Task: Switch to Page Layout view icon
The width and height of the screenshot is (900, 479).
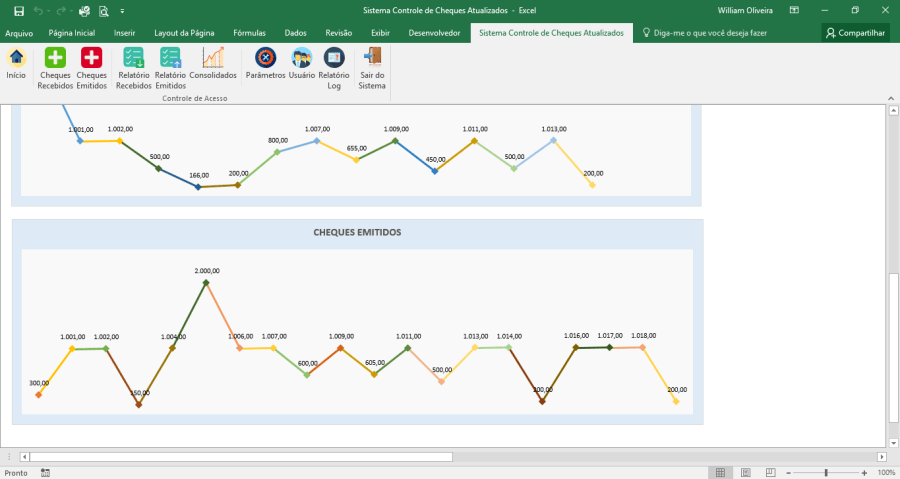Action: tap(746, 473)
